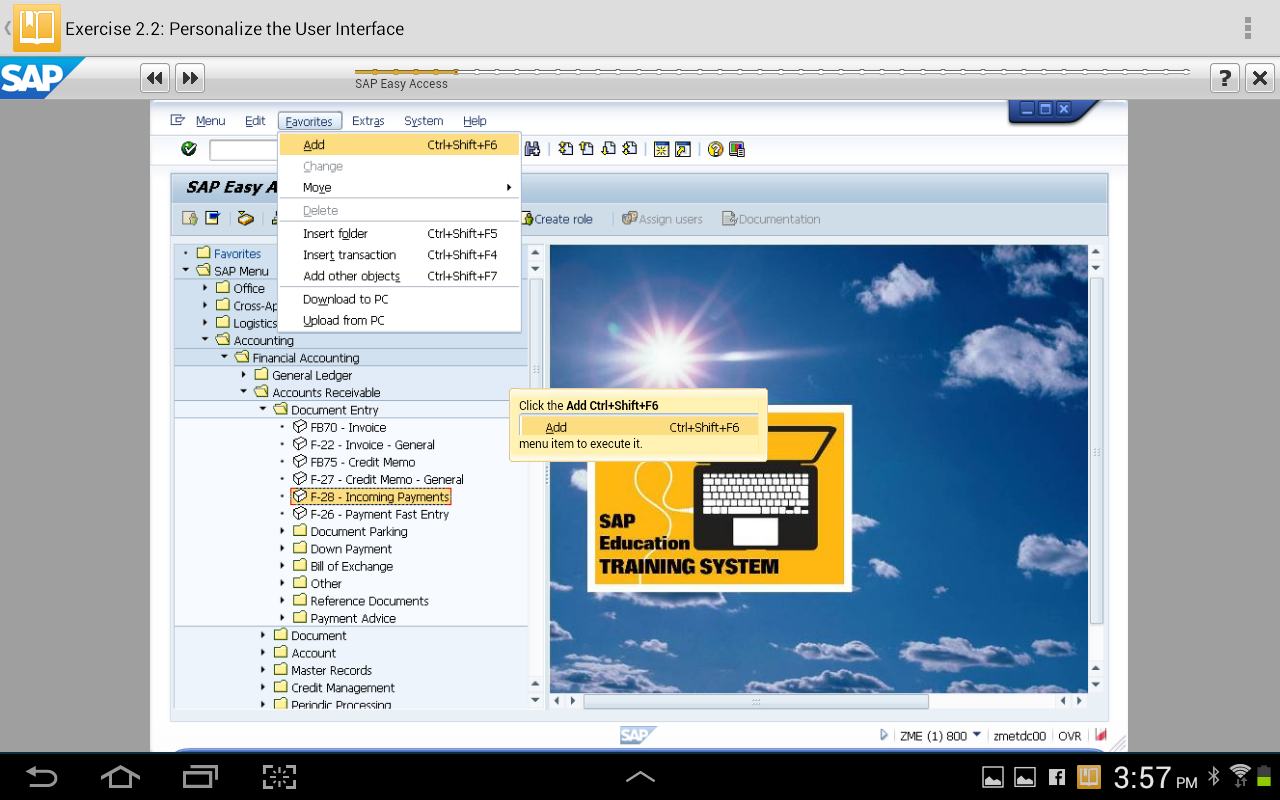
Task: Click the Customize Local Layout monitor icon
Action: pyautogui.click(x=738, y=149)
